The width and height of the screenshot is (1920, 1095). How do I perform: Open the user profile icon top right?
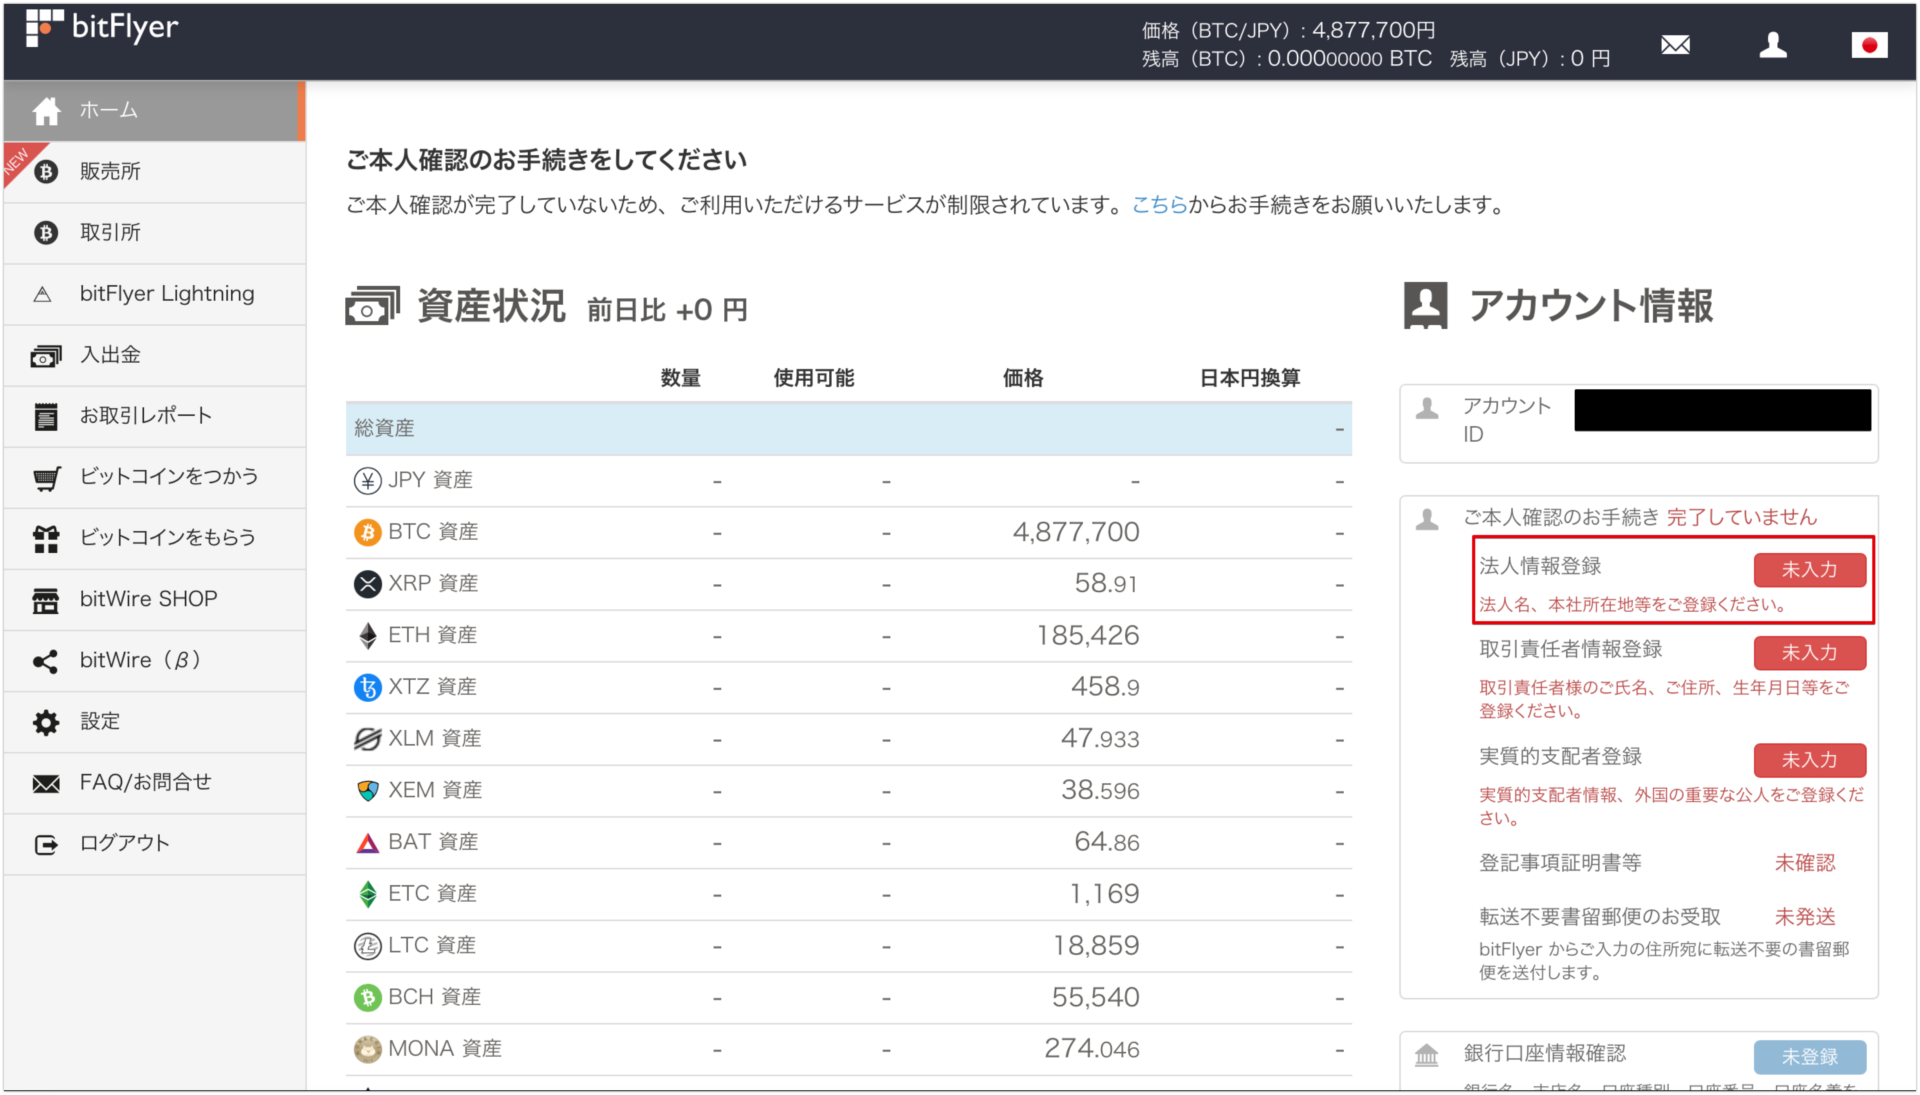[x=1773, y=44]
